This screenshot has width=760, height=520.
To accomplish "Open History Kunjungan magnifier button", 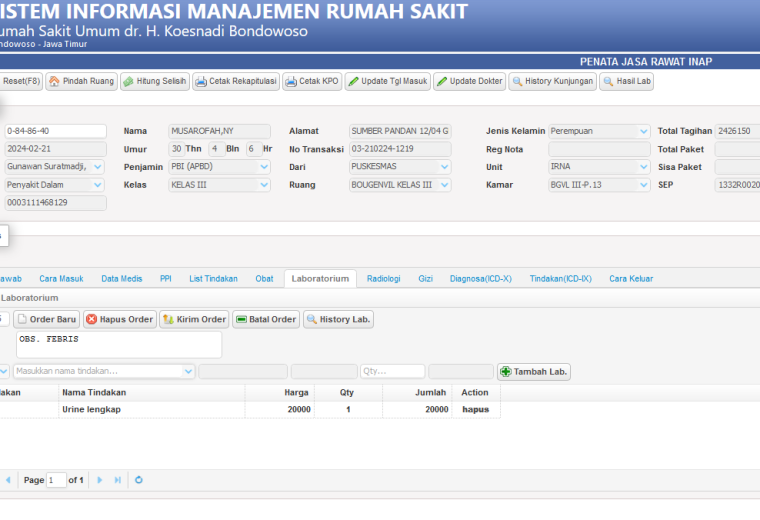I will click(x=553, y=81).
